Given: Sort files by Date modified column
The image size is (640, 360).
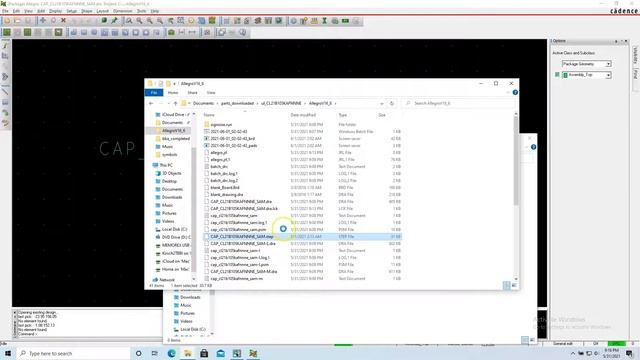Looking at the screenshot, I should [x=303, y=115].
